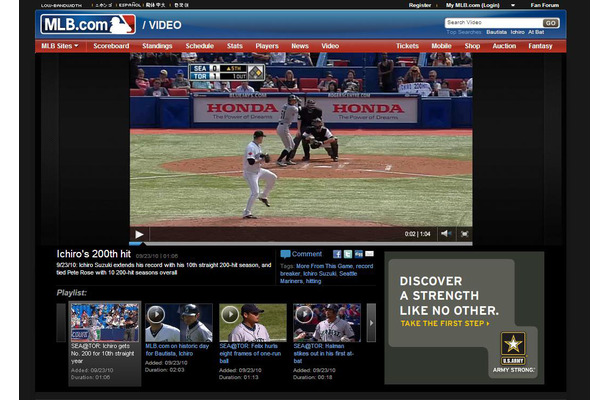The height and width of the screenshot is (400, 610).
Task: Play the Halman strikes out thumbnail
Action: pyautogui.click(x=327, y=323)
